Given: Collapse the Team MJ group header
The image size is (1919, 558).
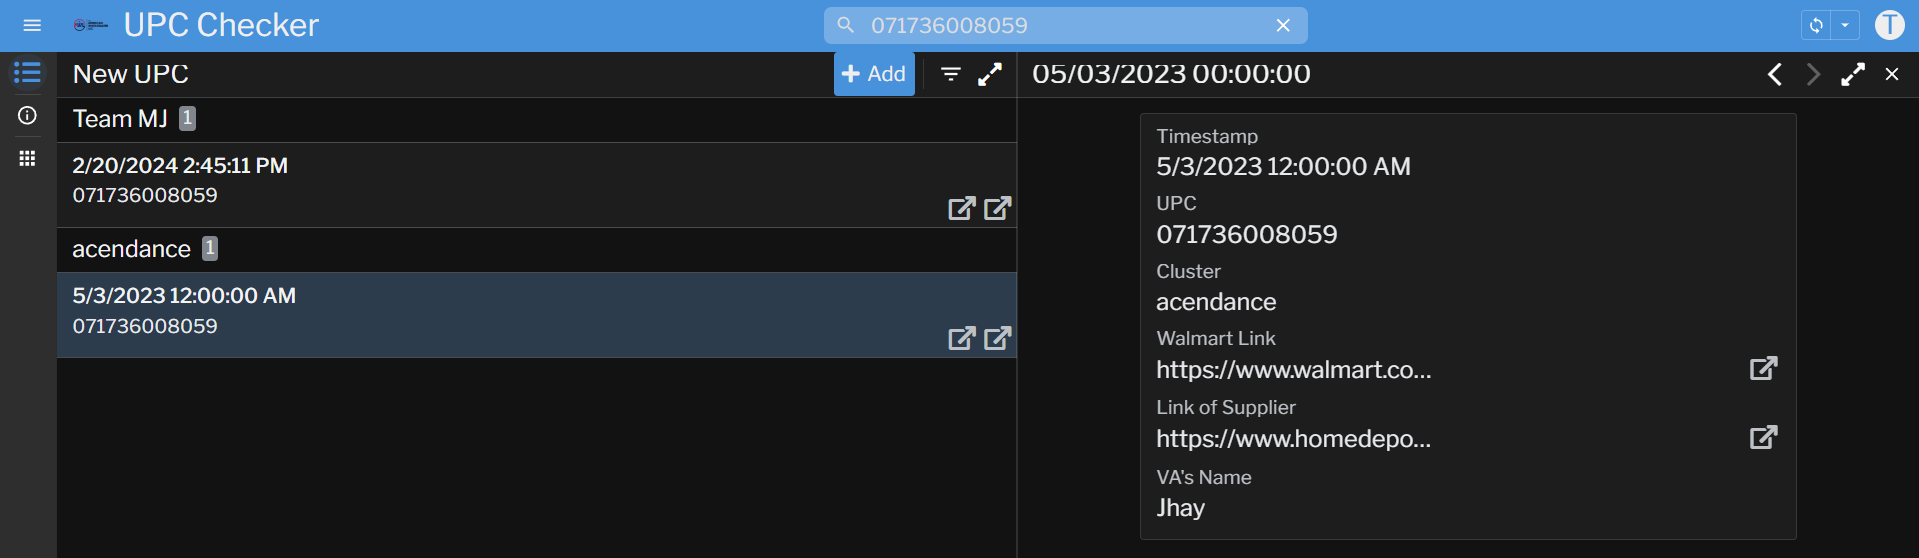Looking at the screenshot, I should 120,119.
